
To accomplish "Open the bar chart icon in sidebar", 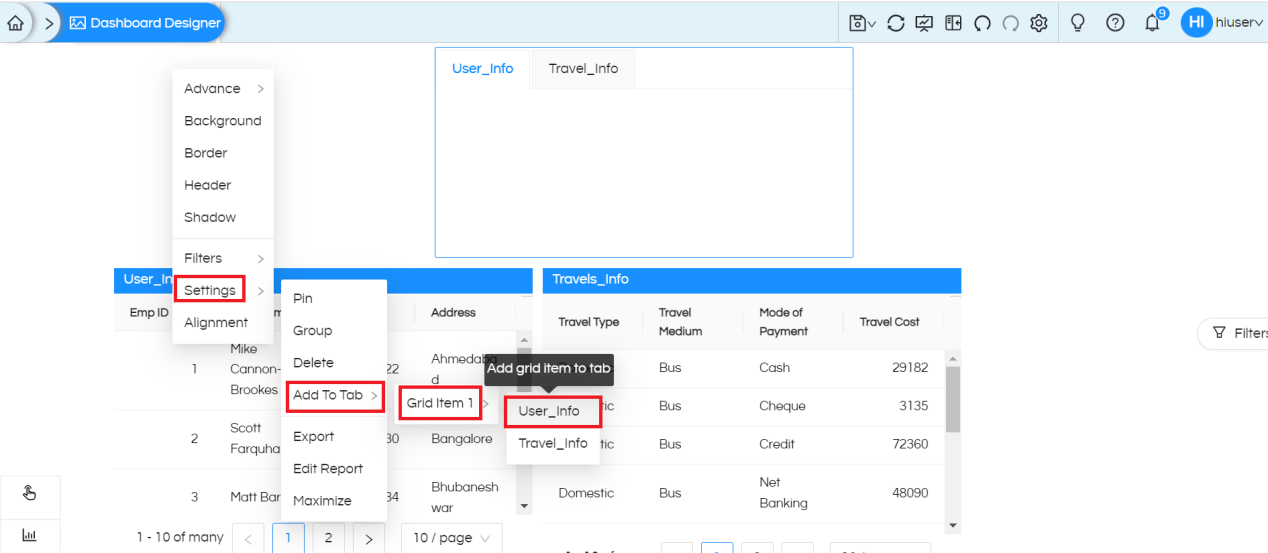I will click(x=29, y=536).
